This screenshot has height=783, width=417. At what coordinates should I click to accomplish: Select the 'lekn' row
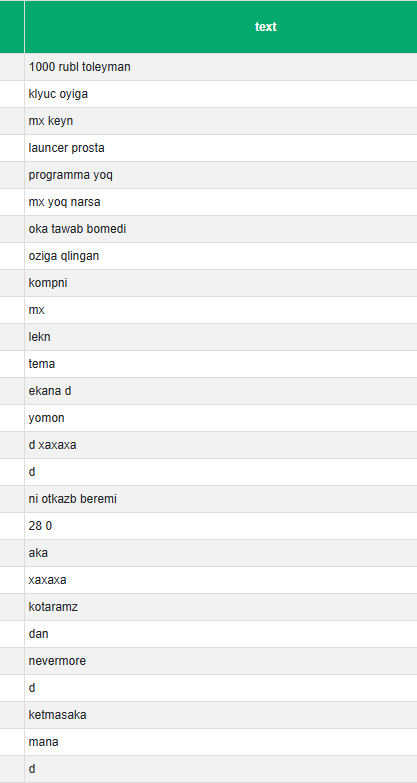[221, 337]
